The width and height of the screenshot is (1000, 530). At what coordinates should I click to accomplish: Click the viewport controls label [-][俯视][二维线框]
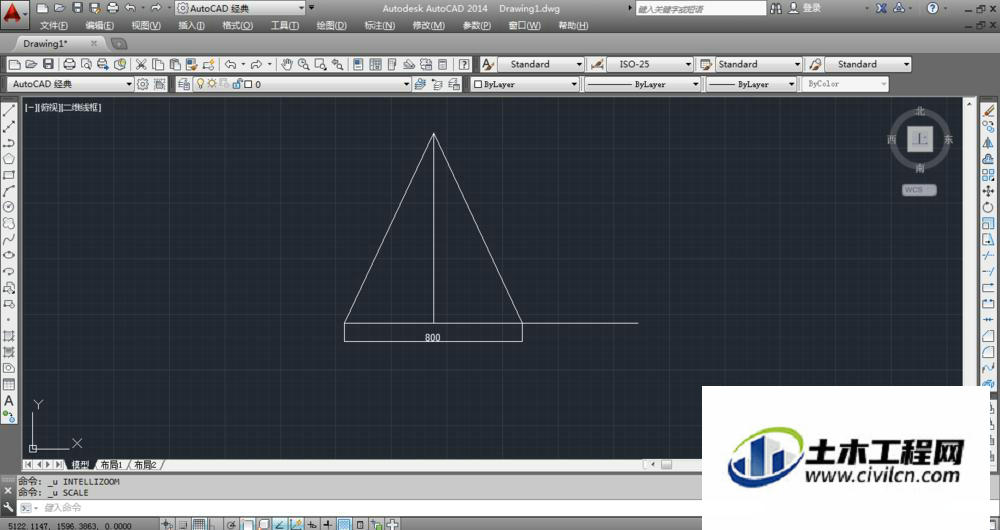coord(63,108)
